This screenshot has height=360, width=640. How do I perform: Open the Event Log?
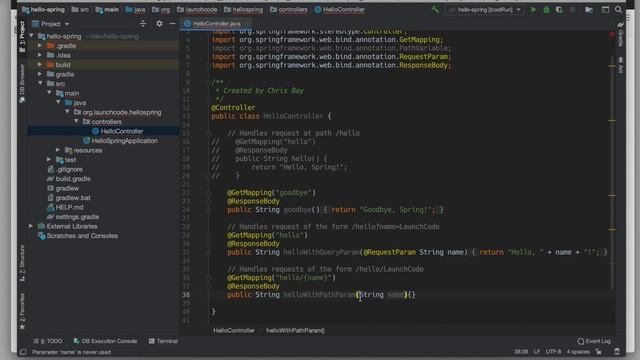coord(594,341)
